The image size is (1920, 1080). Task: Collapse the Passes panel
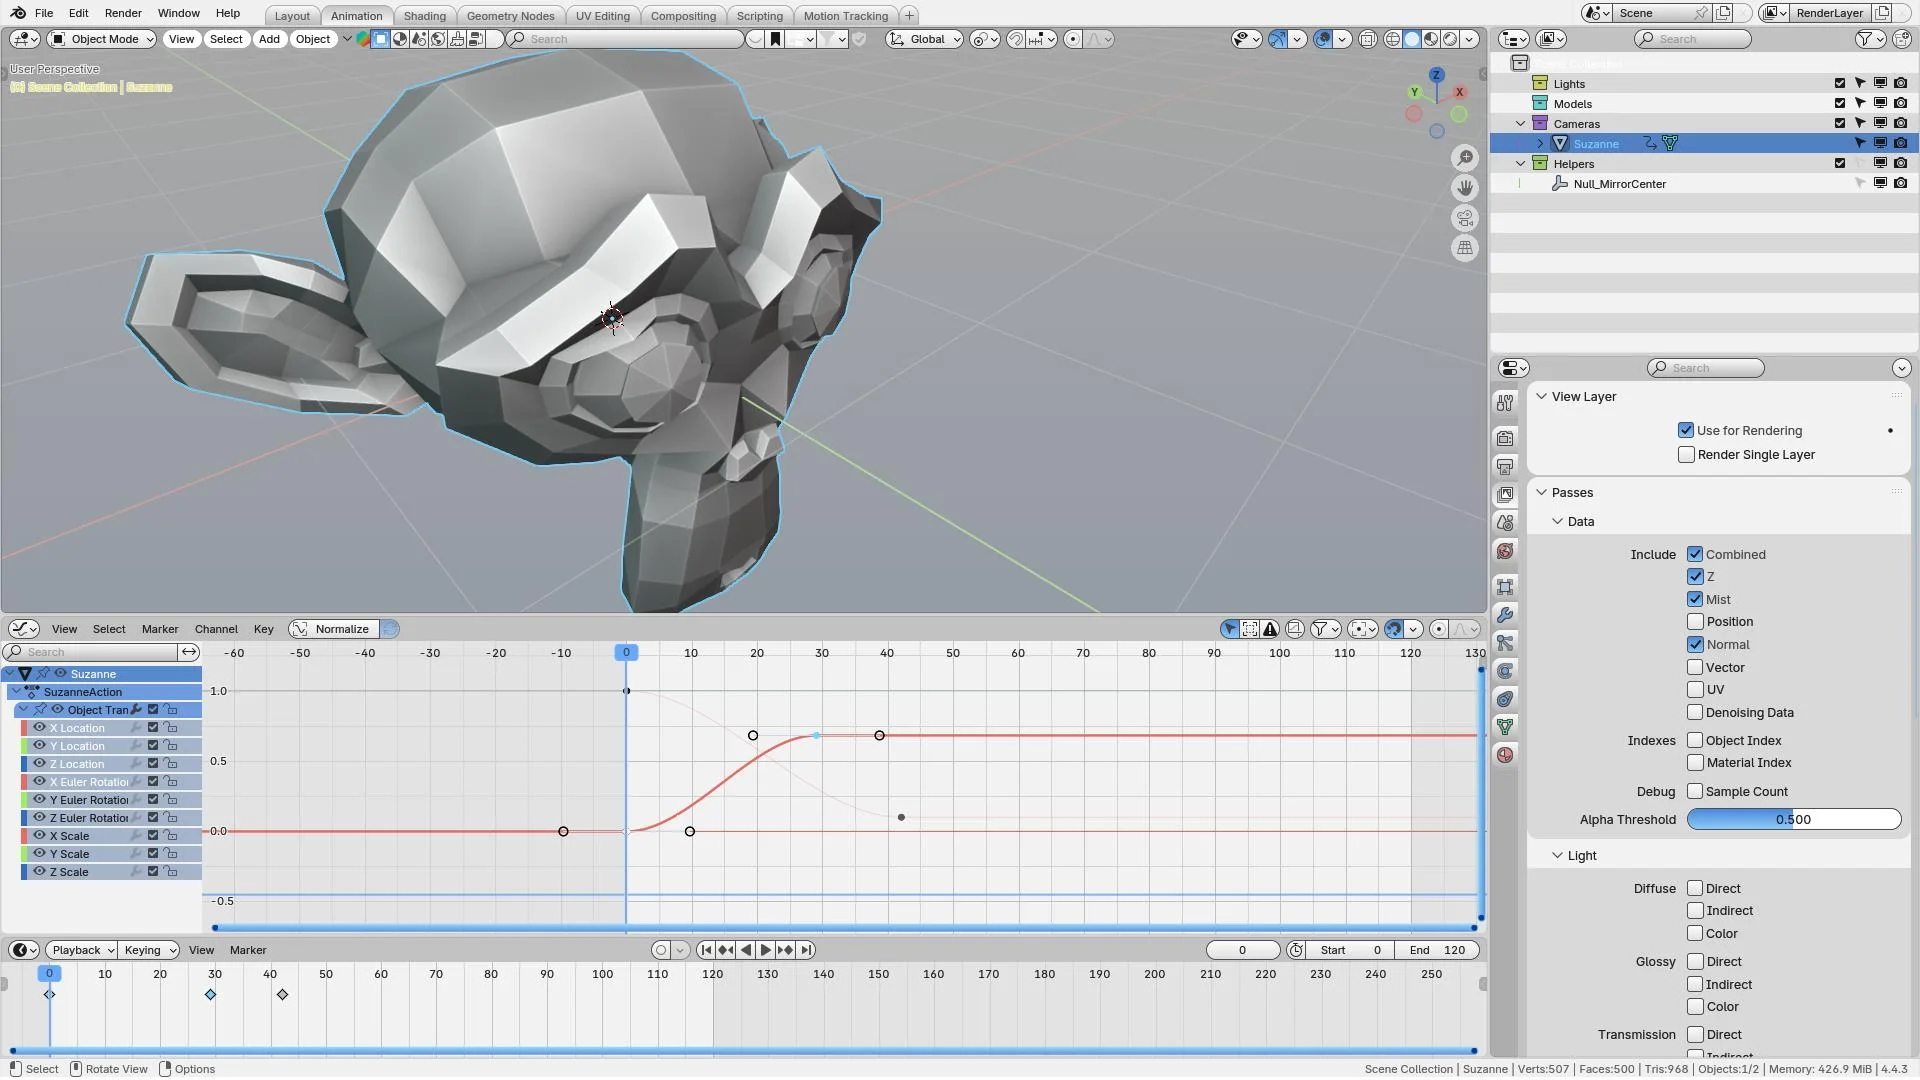point(1542,493)
